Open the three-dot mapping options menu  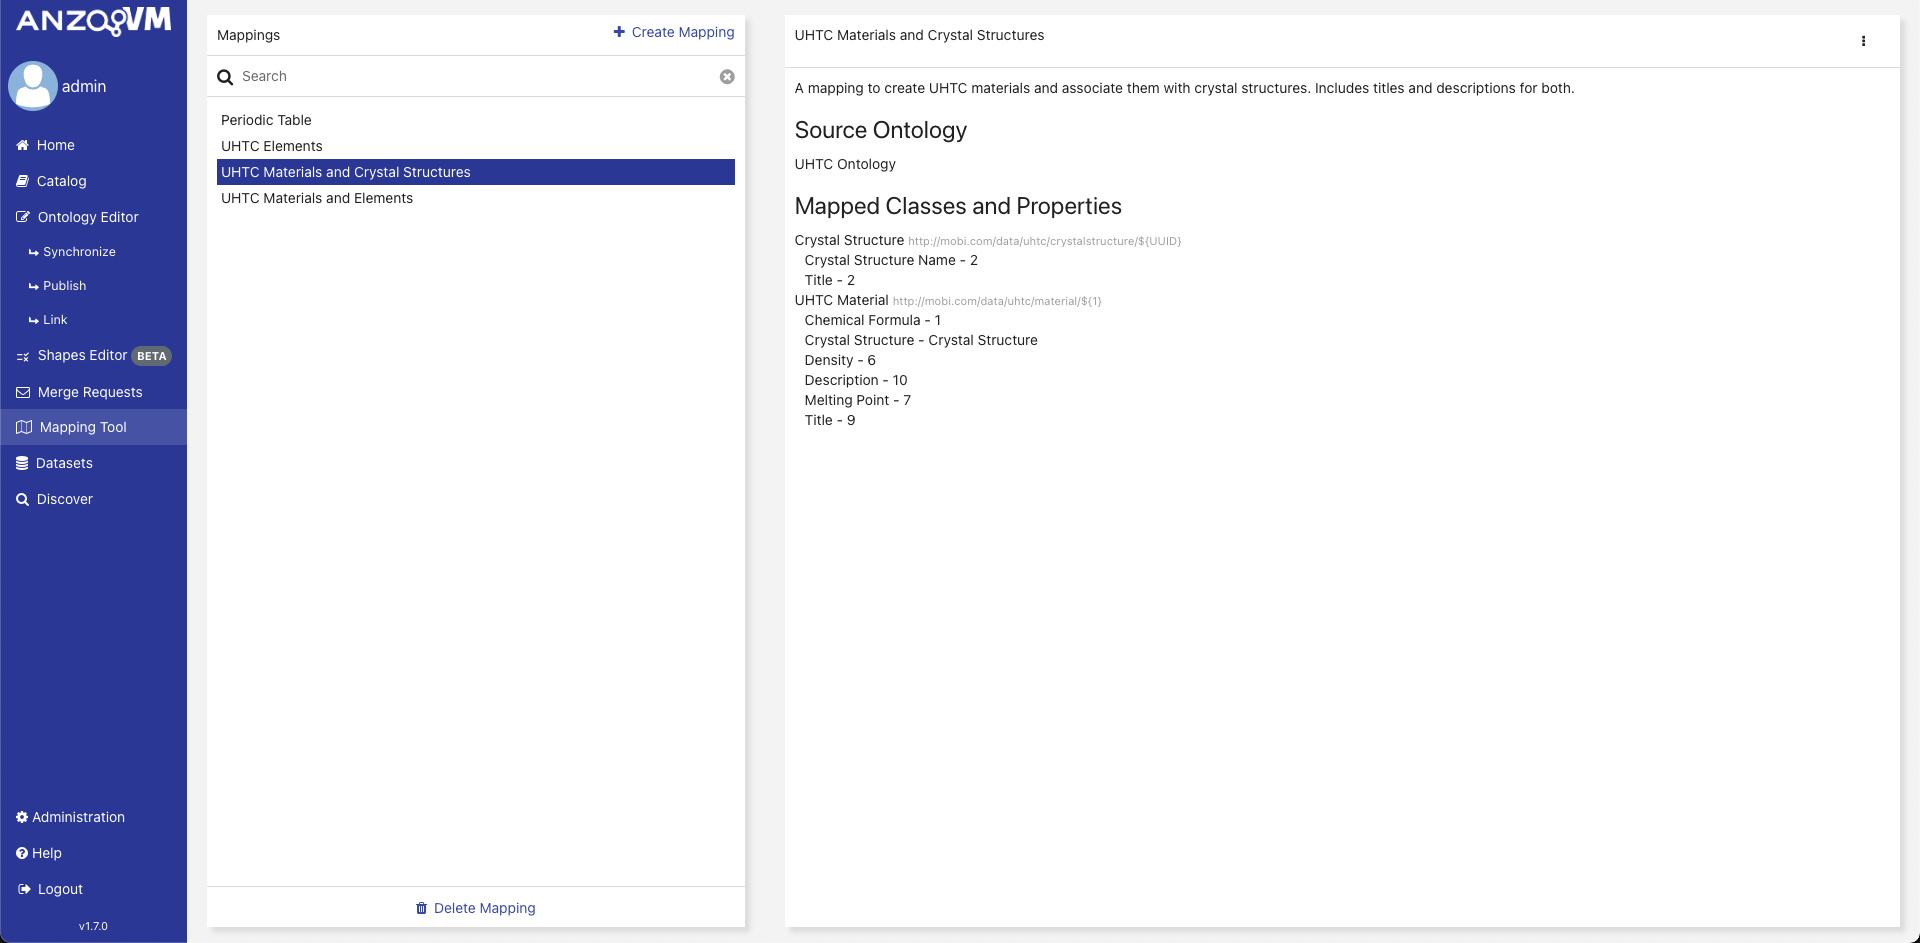coord(1863,41)
